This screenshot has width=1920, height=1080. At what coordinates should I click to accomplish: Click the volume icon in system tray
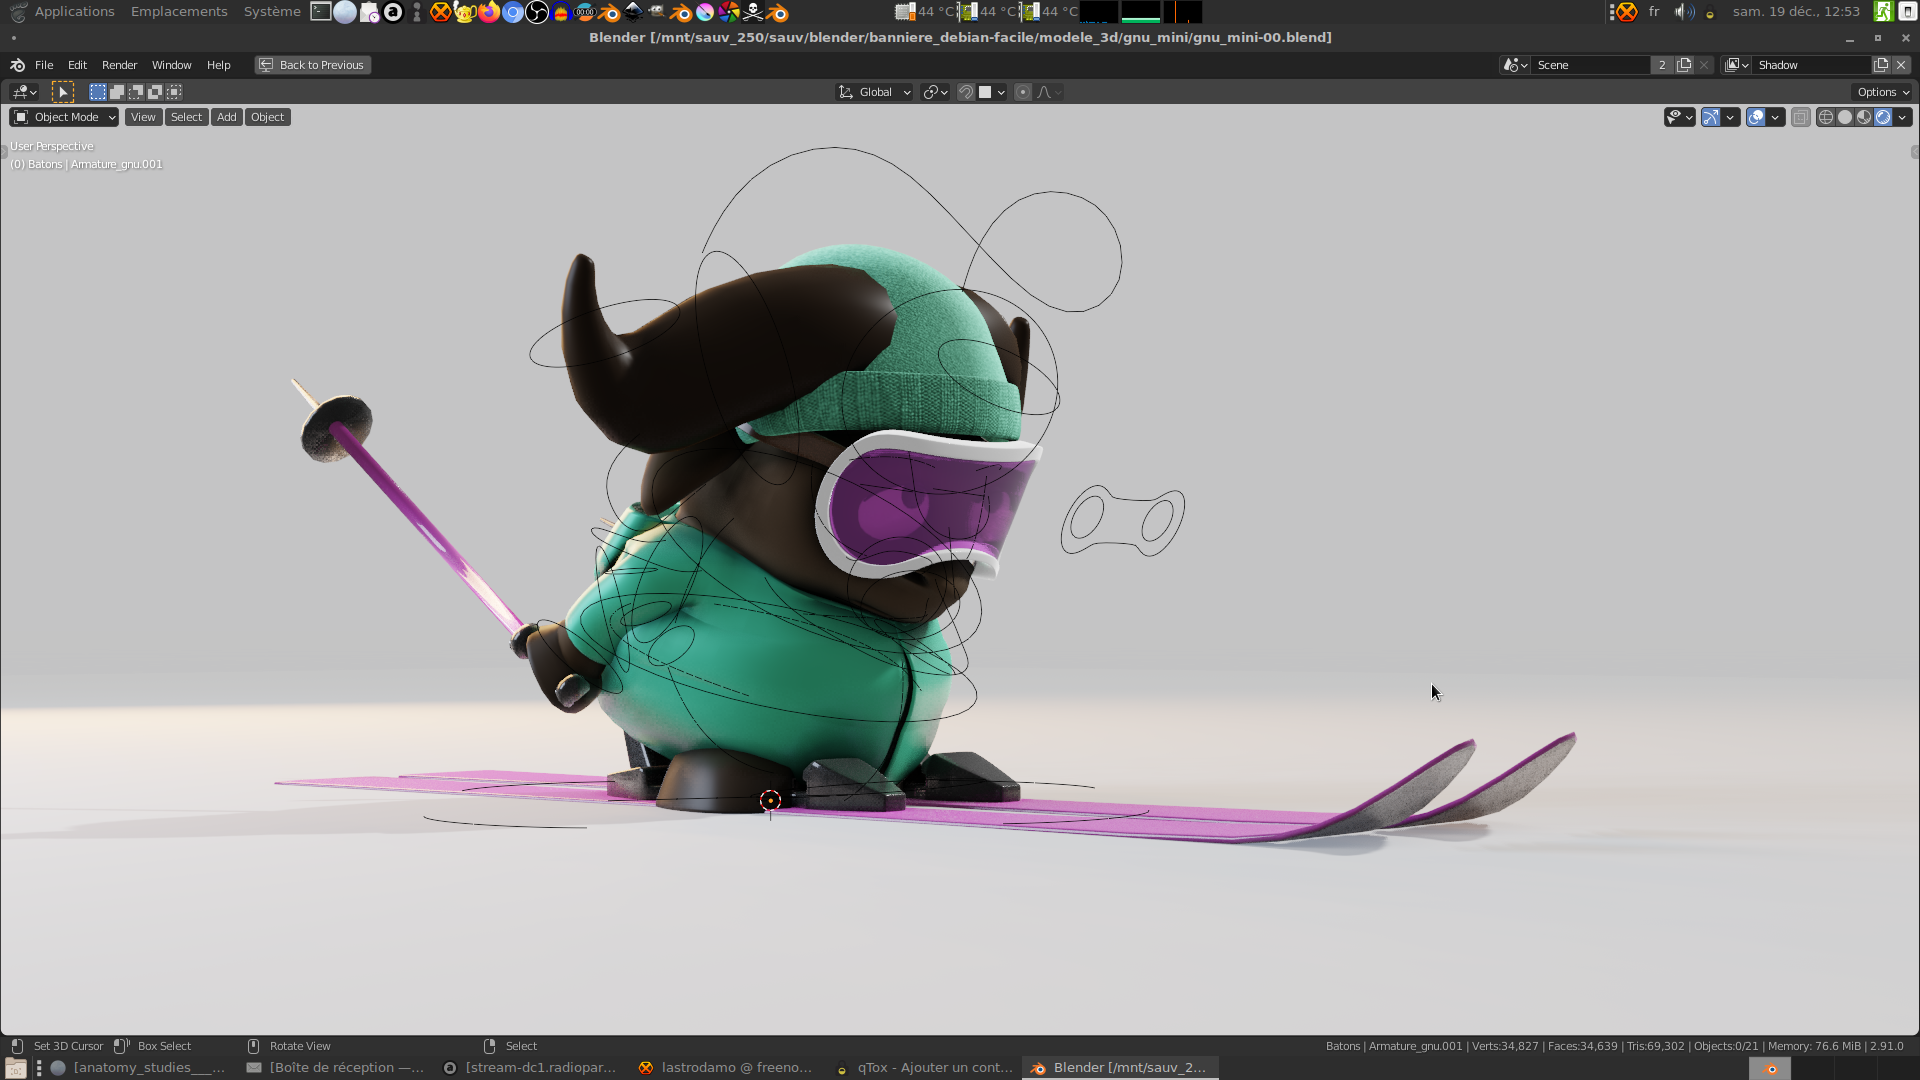pyautogui.click(x=1684, y=12)
